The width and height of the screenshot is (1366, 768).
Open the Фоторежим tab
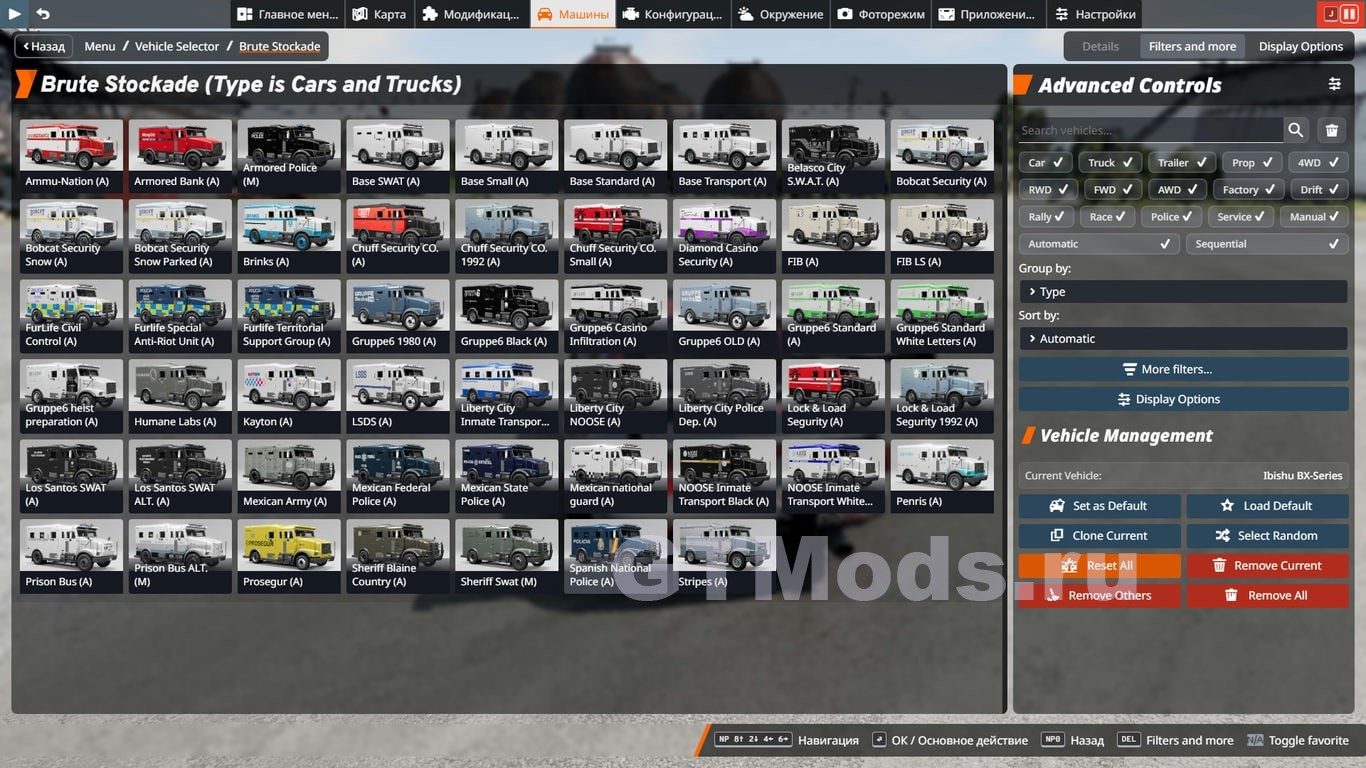(881, 14)
